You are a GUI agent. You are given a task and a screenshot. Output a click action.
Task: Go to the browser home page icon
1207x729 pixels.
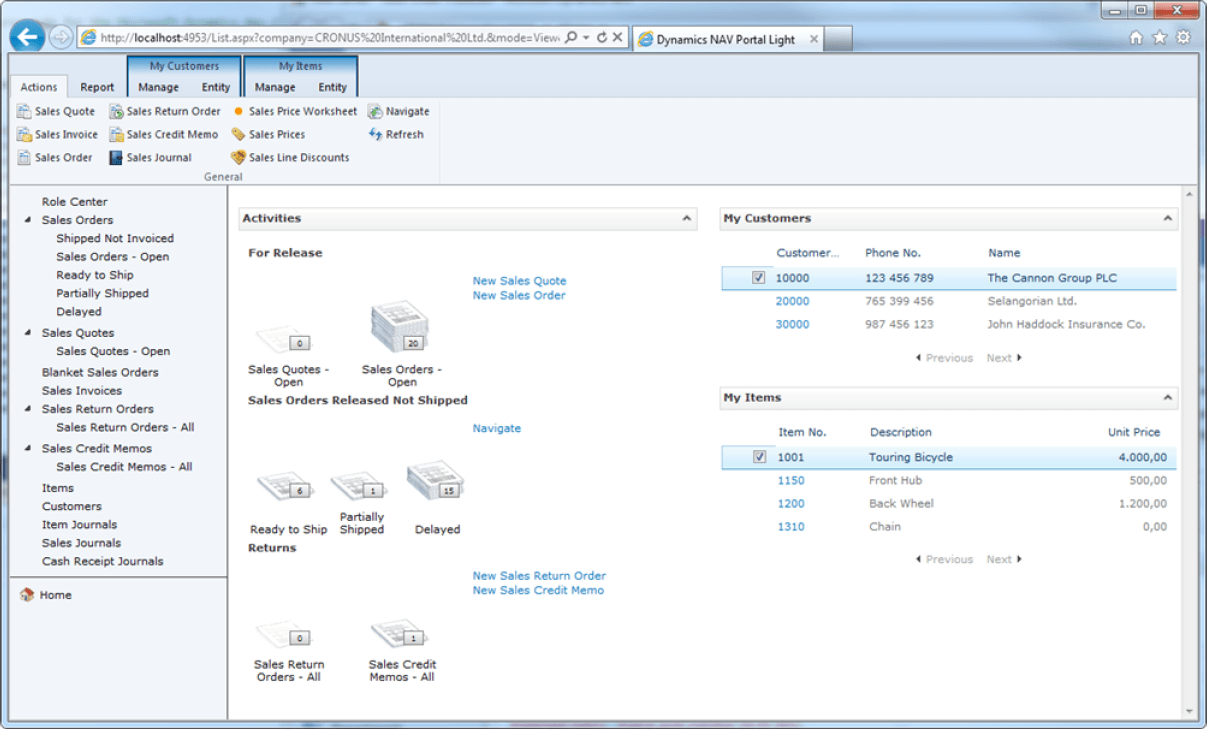[1136, 38]
